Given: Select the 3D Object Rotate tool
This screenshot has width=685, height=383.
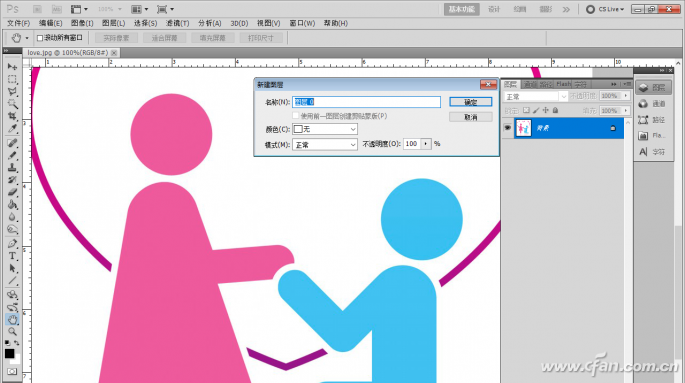Looking at the screenshot, I should point(12,295).
